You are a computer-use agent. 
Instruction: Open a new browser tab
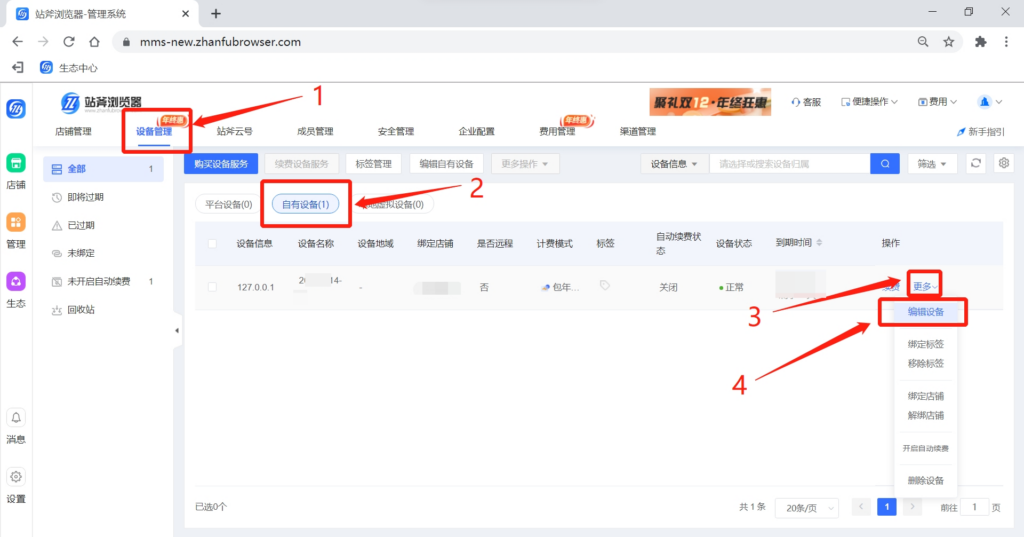point(216,14)
